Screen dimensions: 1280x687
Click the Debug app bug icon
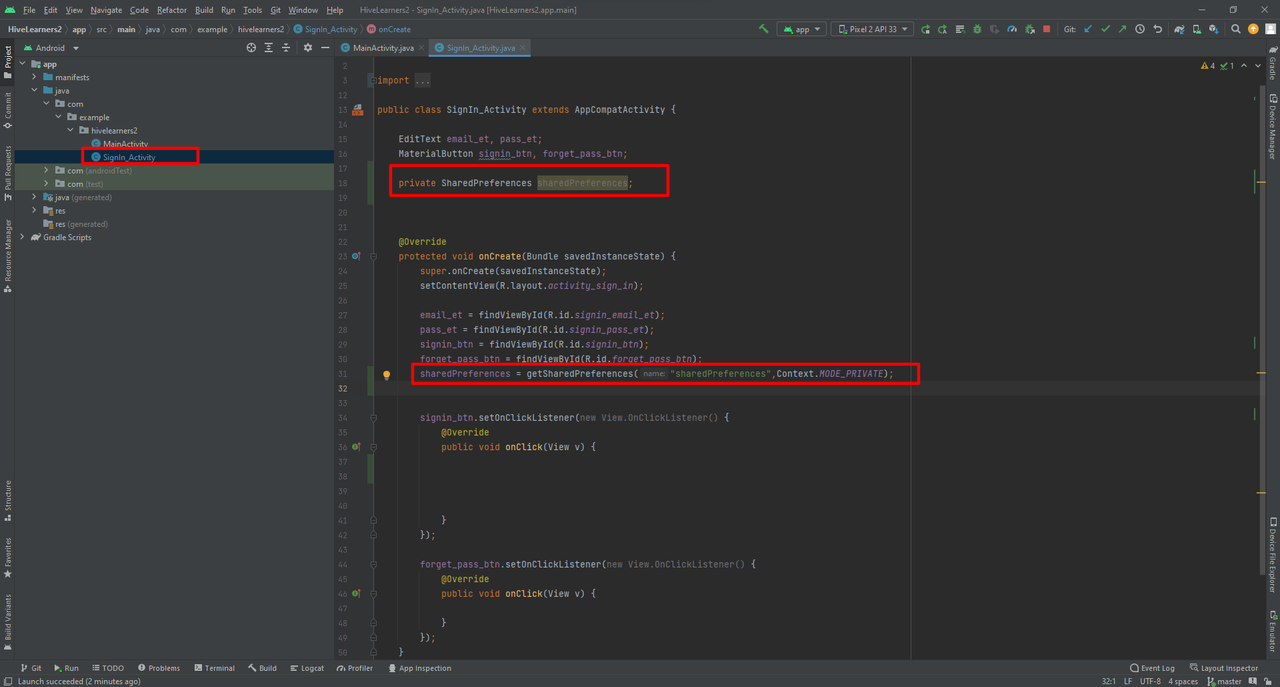[977, 29]
